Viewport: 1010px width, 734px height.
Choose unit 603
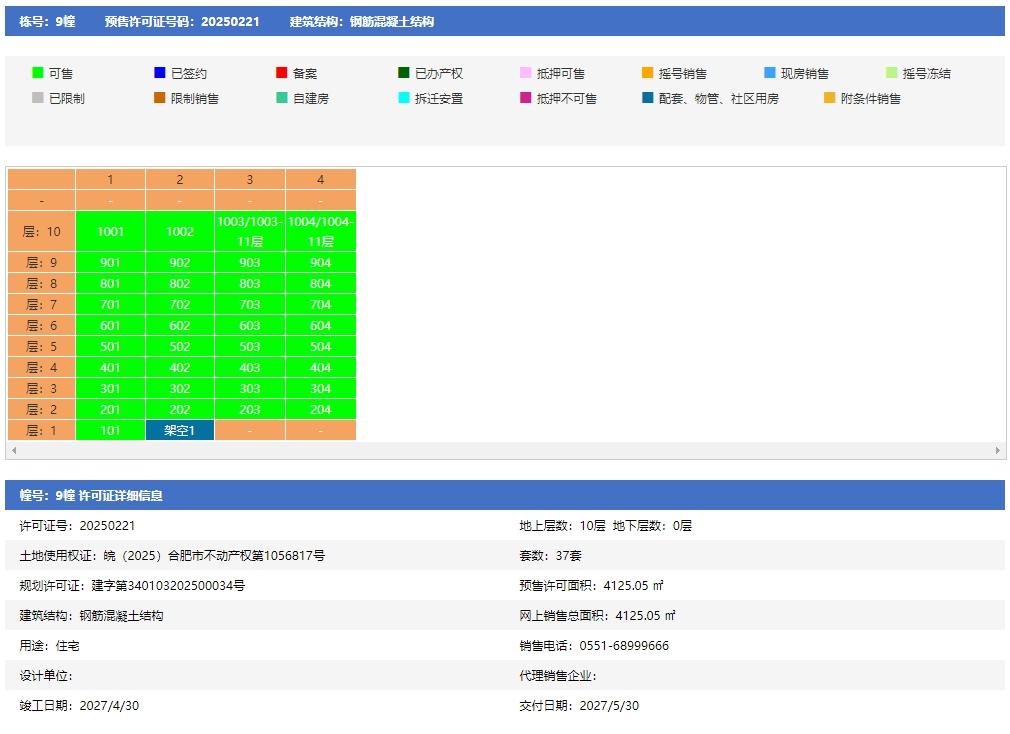pyautogui.click(x=250, y=326)
